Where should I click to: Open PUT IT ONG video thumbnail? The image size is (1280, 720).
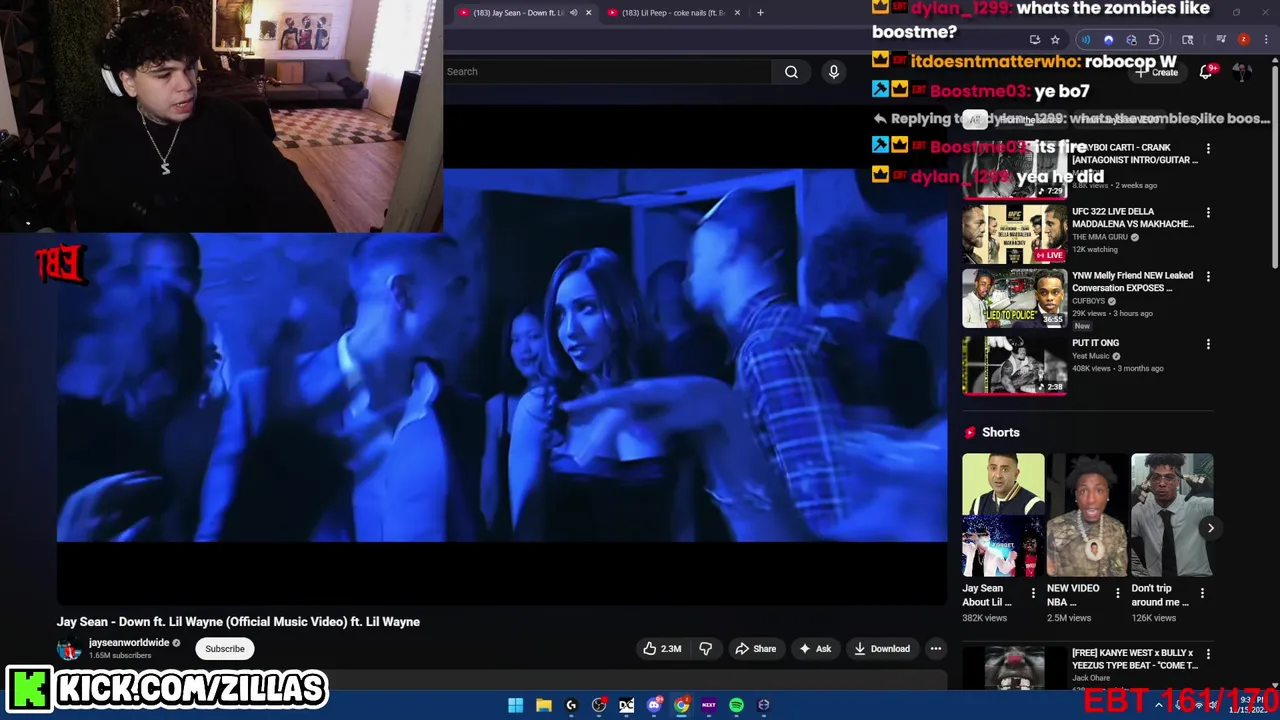tap(1015, 365)
